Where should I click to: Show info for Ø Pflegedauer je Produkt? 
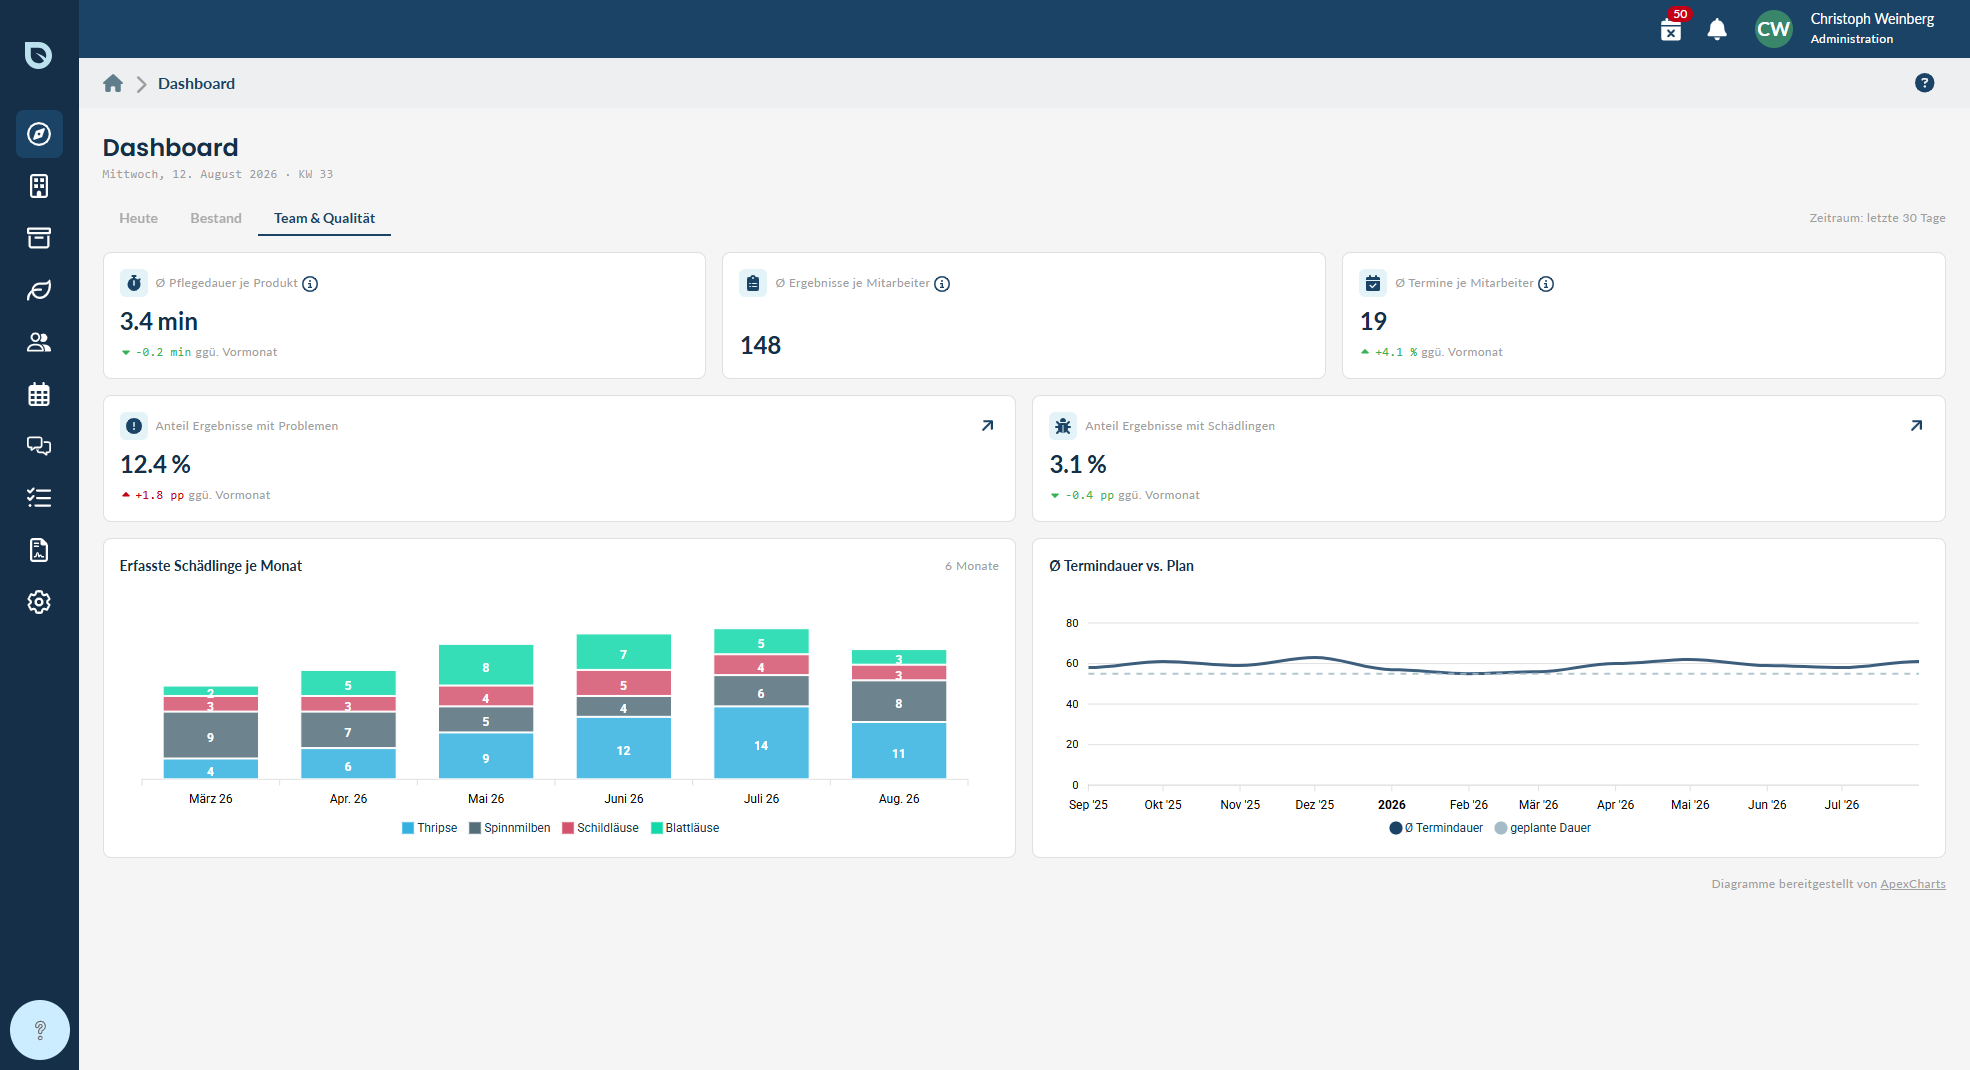point(310,284)
